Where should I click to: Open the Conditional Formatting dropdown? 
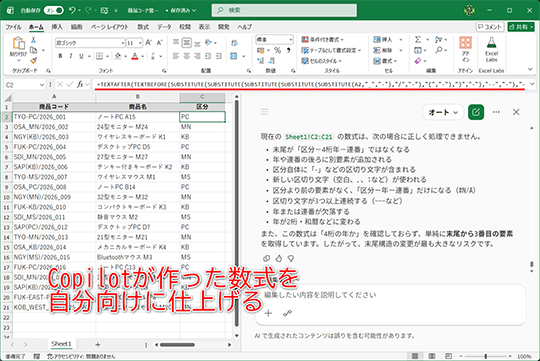tap(322, 40)
